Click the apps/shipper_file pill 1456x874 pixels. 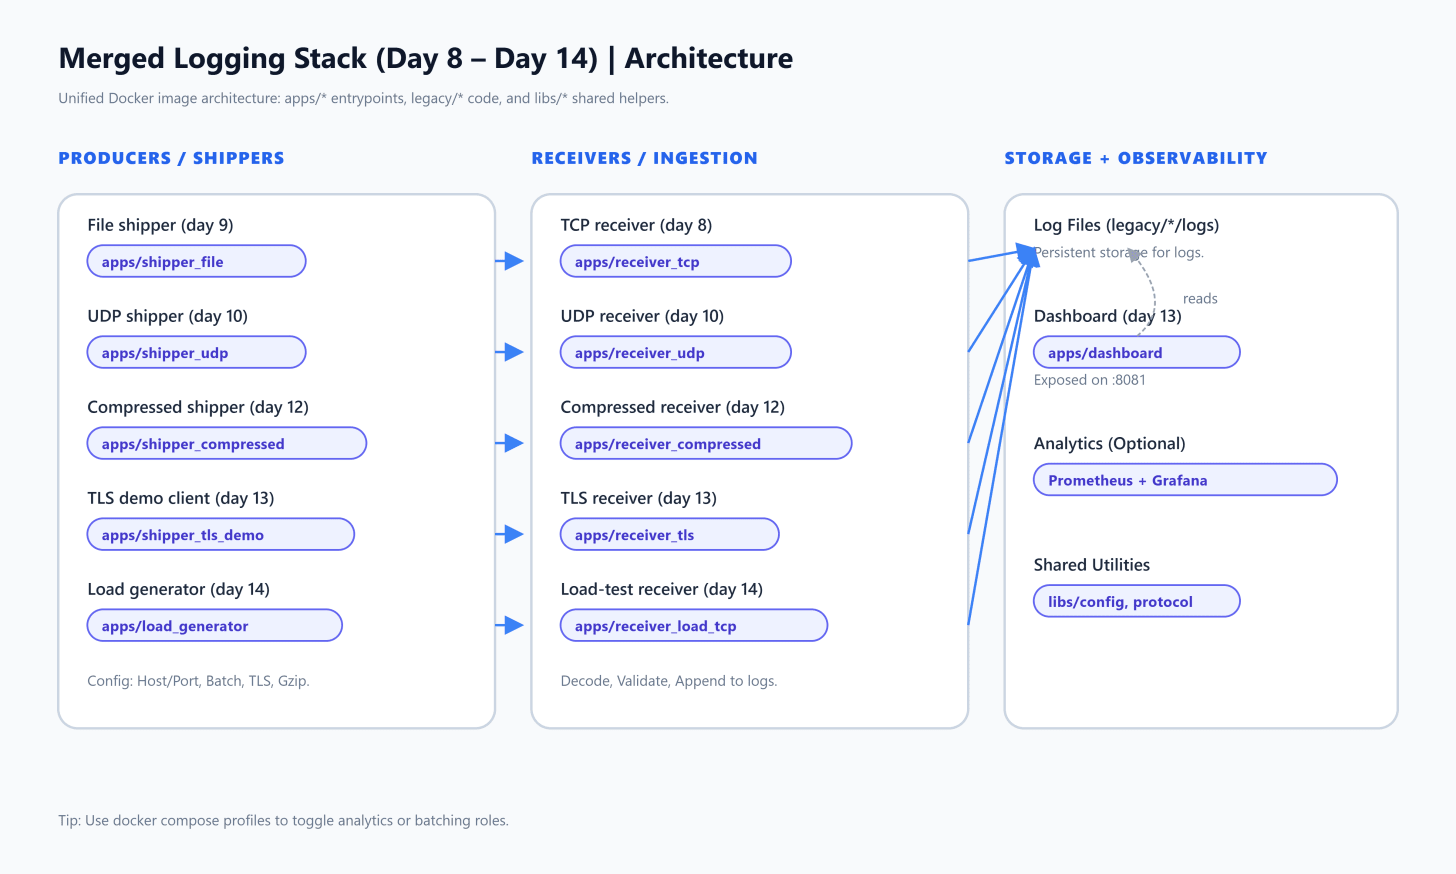196,261
